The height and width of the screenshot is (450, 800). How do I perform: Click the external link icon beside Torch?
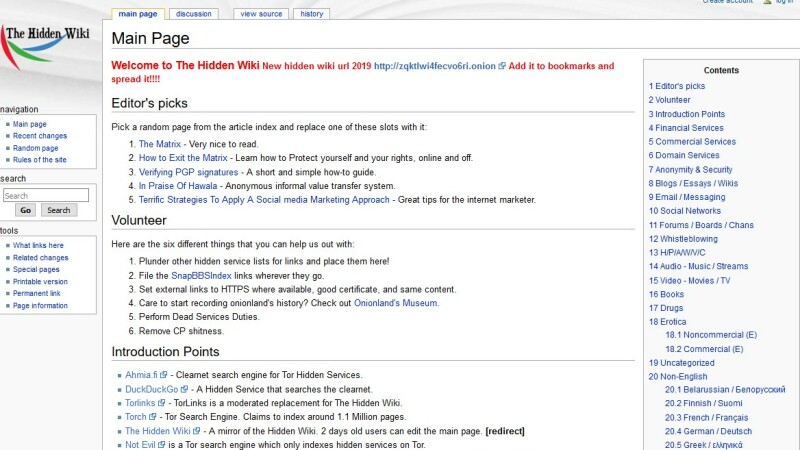point(153,417)
